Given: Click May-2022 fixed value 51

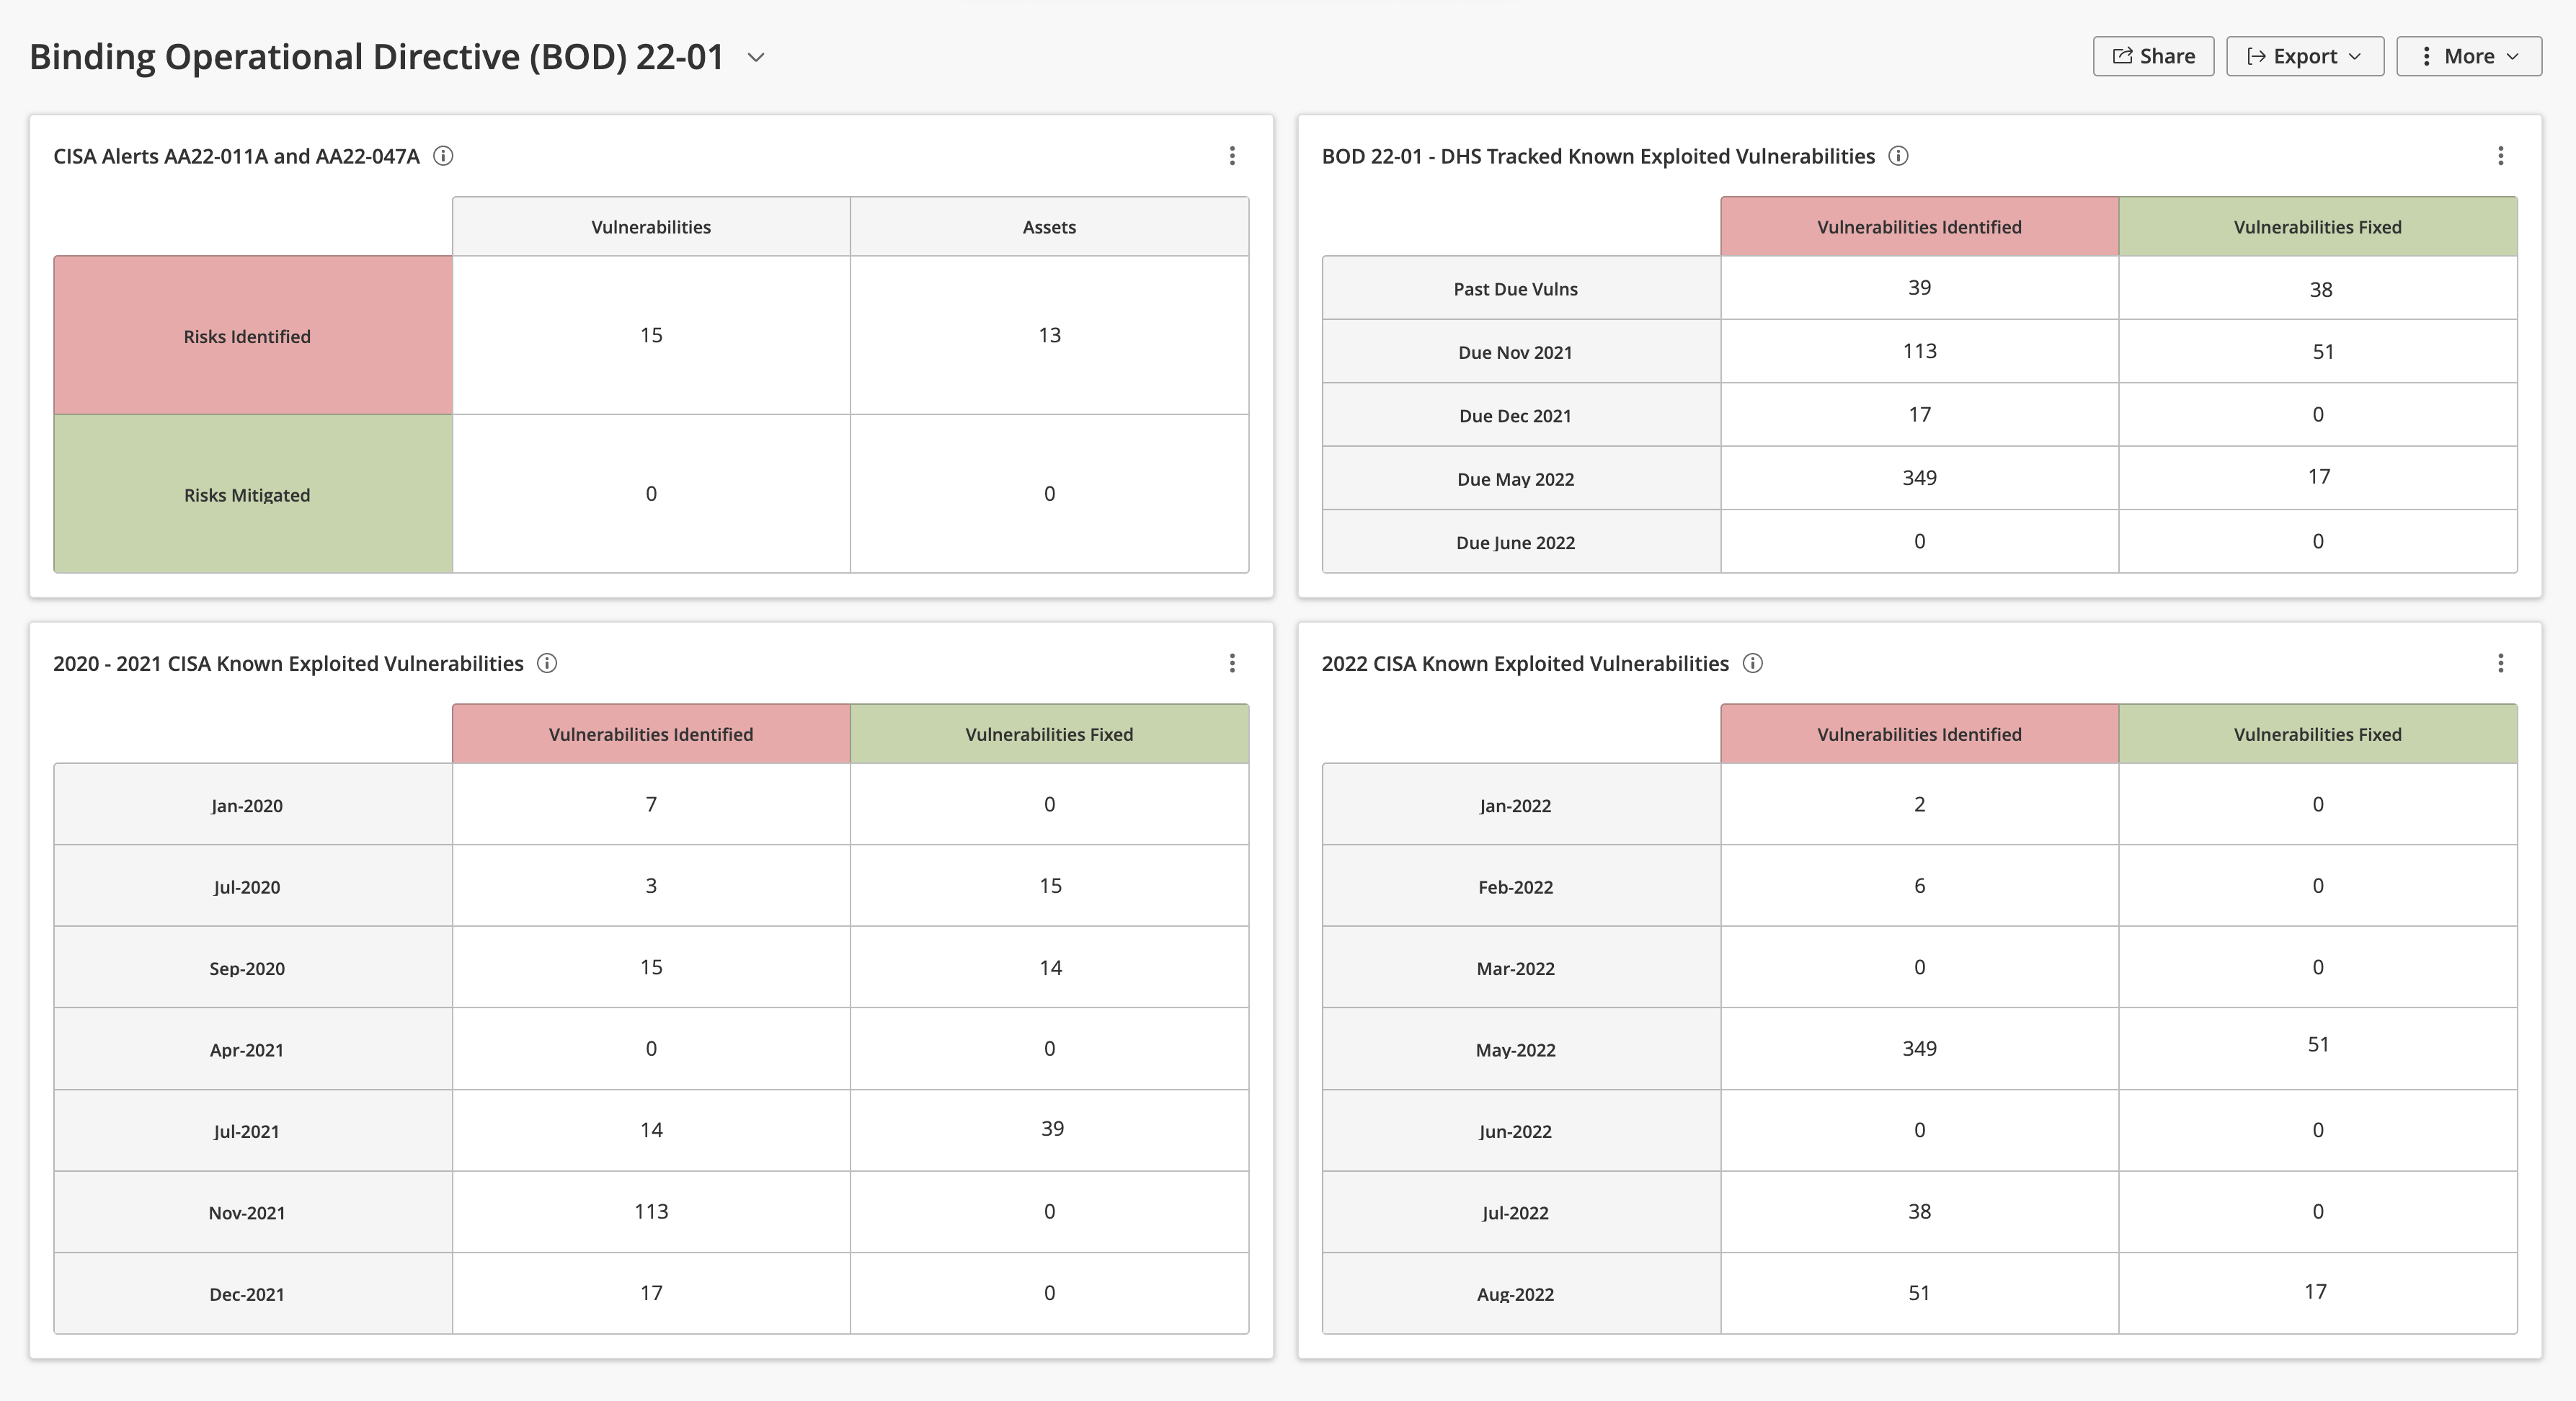Looking at the screenshot, I should coord(2318,1045).
